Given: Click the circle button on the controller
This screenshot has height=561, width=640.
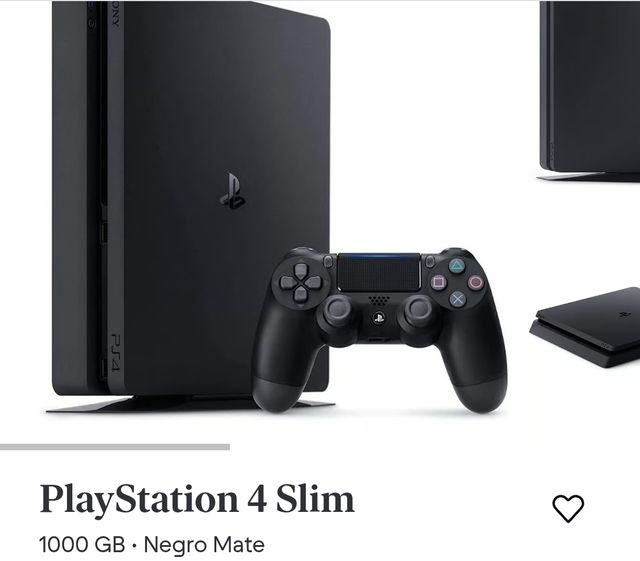Looking at the screenshot, I should point(476,282).
